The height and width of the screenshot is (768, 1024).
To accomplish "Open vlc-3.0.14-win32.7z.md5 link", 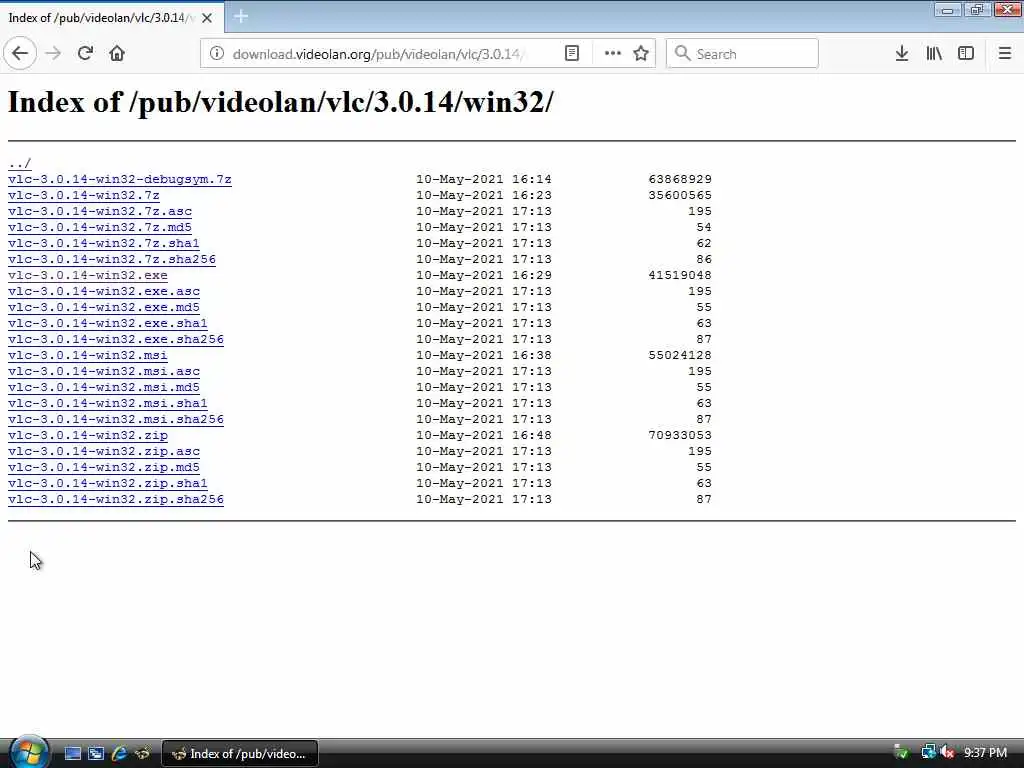I will [100, 227].
